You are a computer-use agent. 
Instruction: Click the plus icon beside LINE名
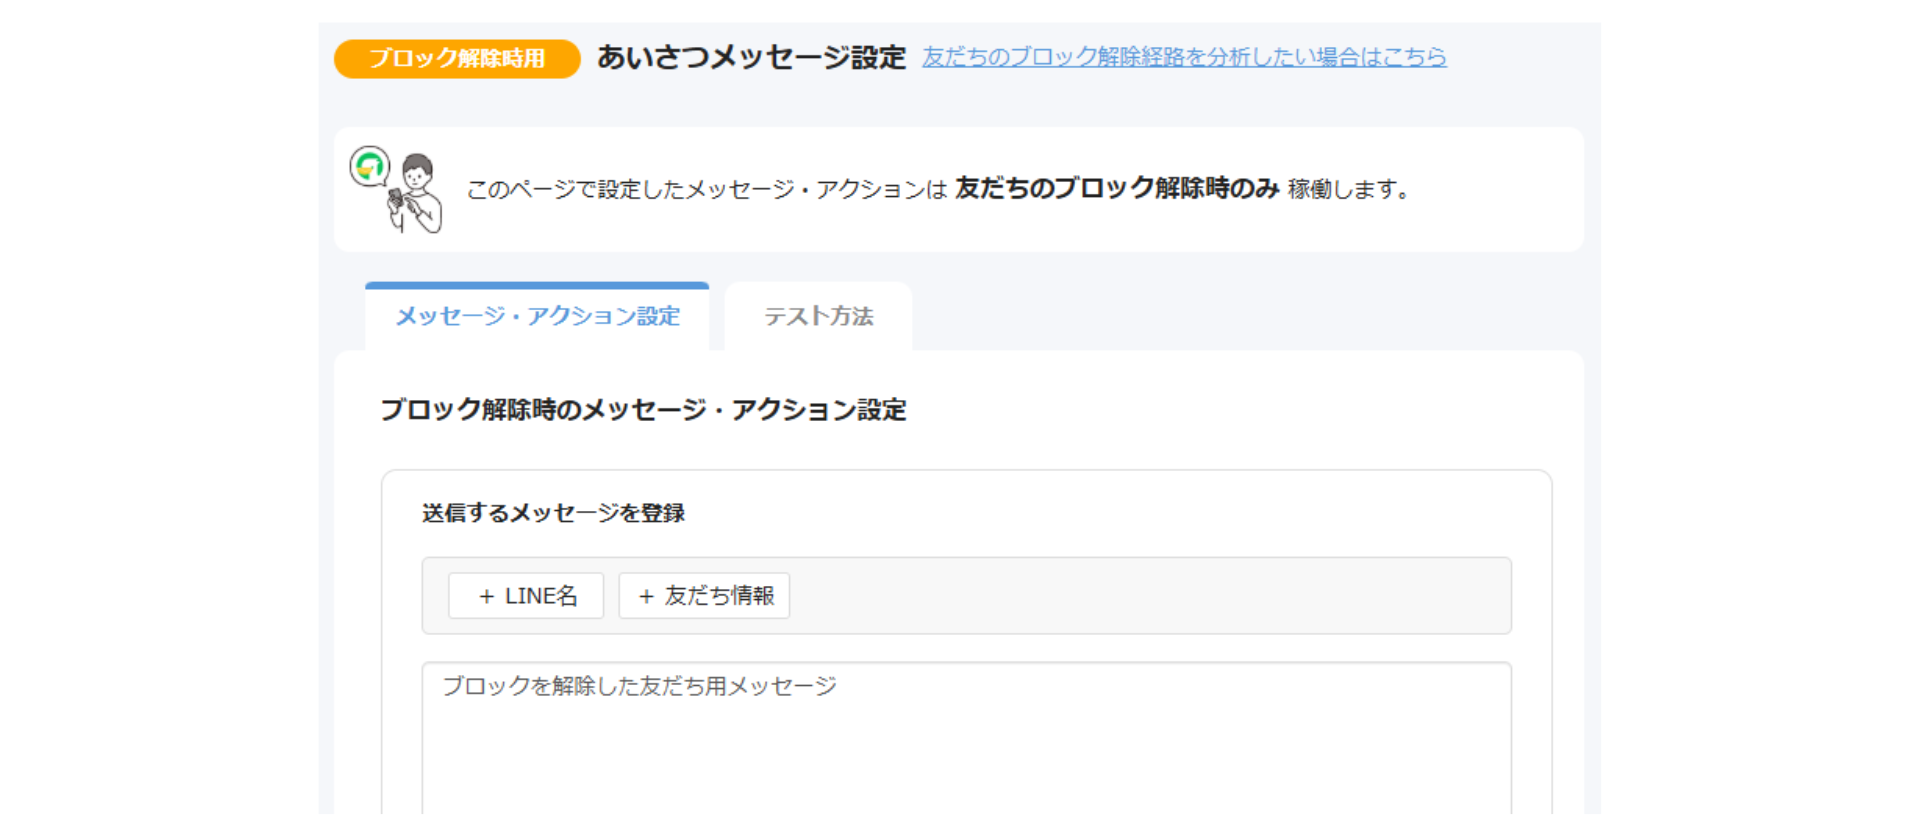(x=487, y=597)
